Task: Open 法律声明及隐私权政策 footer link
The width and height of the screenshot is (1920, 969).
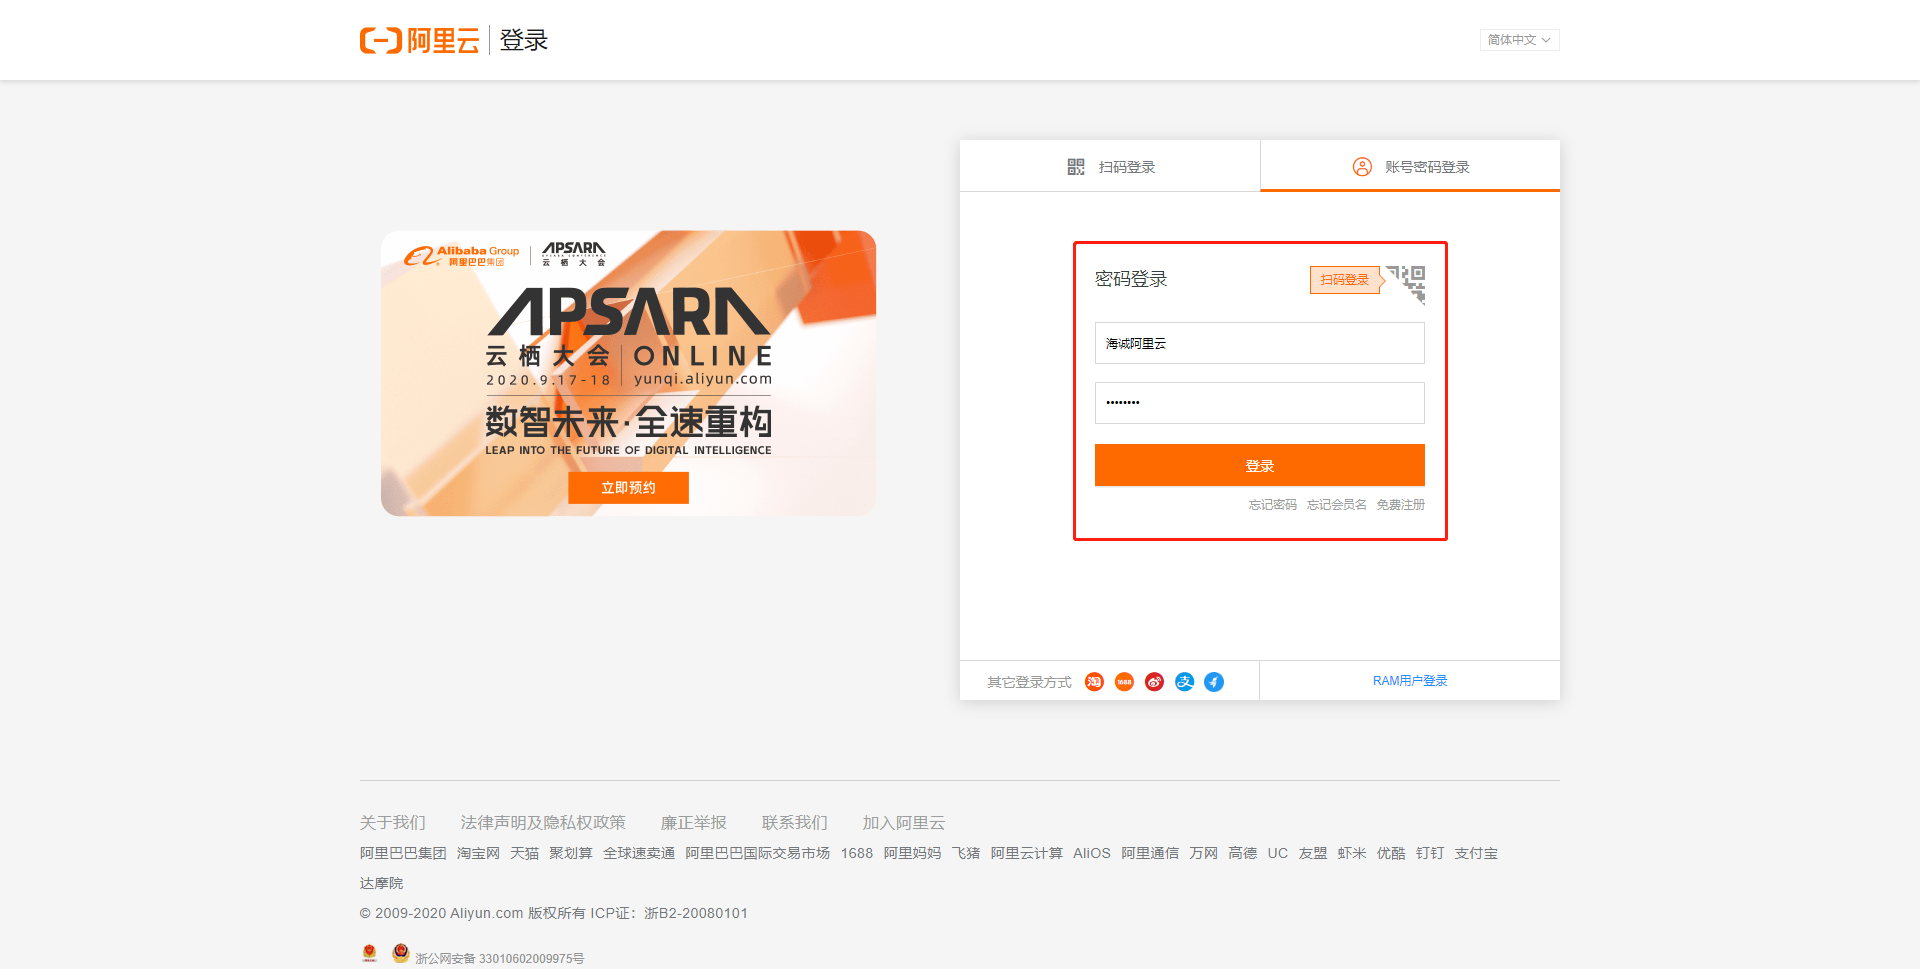Action: tap(543, 822)
